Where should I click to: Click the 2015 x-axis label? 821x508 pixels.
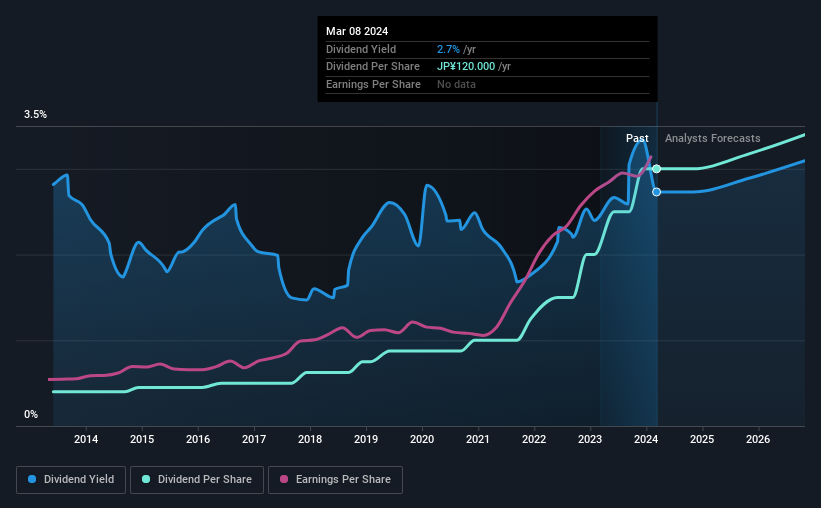(142, 439)
